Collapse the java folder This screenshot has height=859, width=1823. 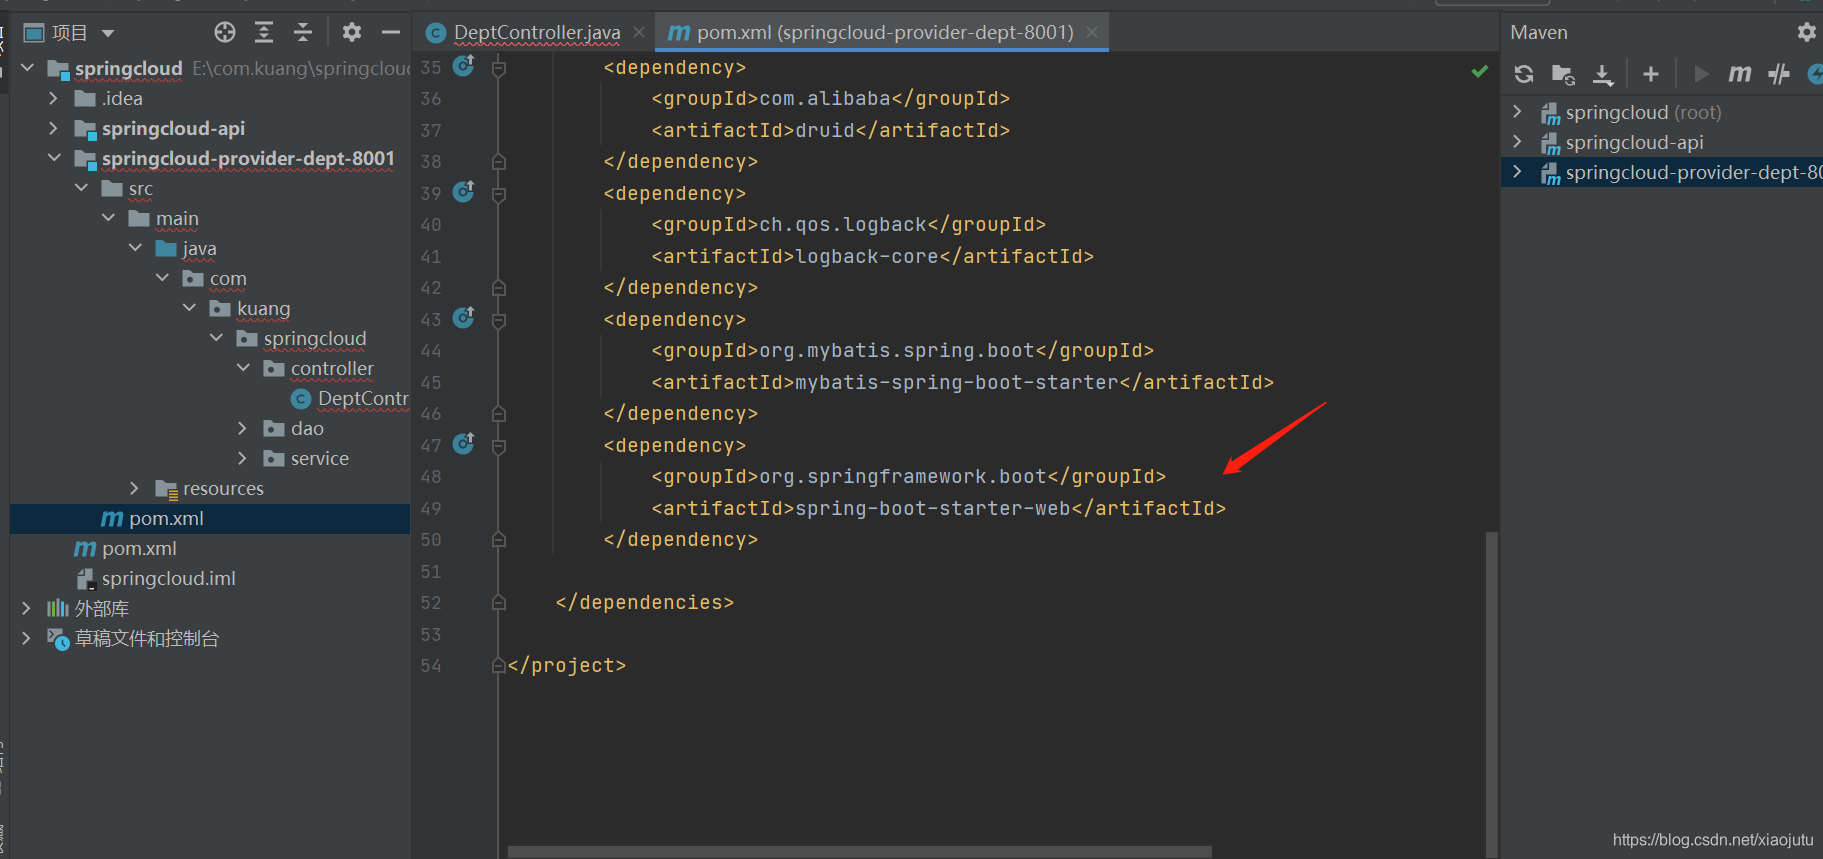tap(135, 248)
